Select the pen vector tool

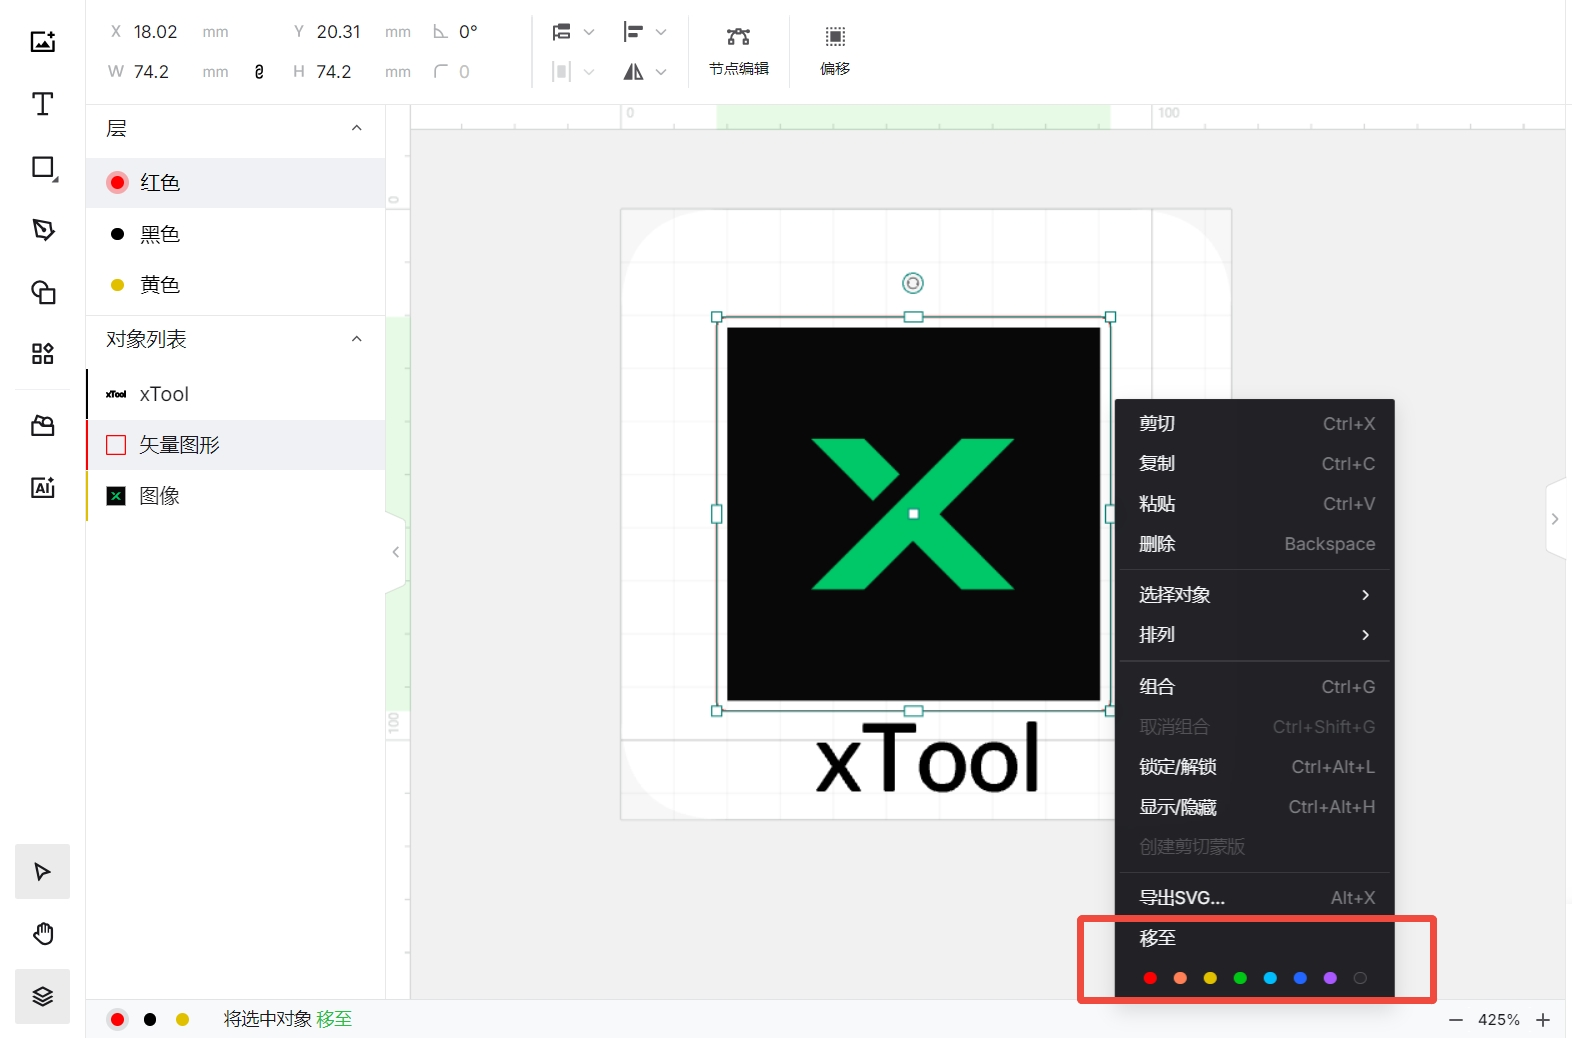pyautogui.click(x=43, y=230)
